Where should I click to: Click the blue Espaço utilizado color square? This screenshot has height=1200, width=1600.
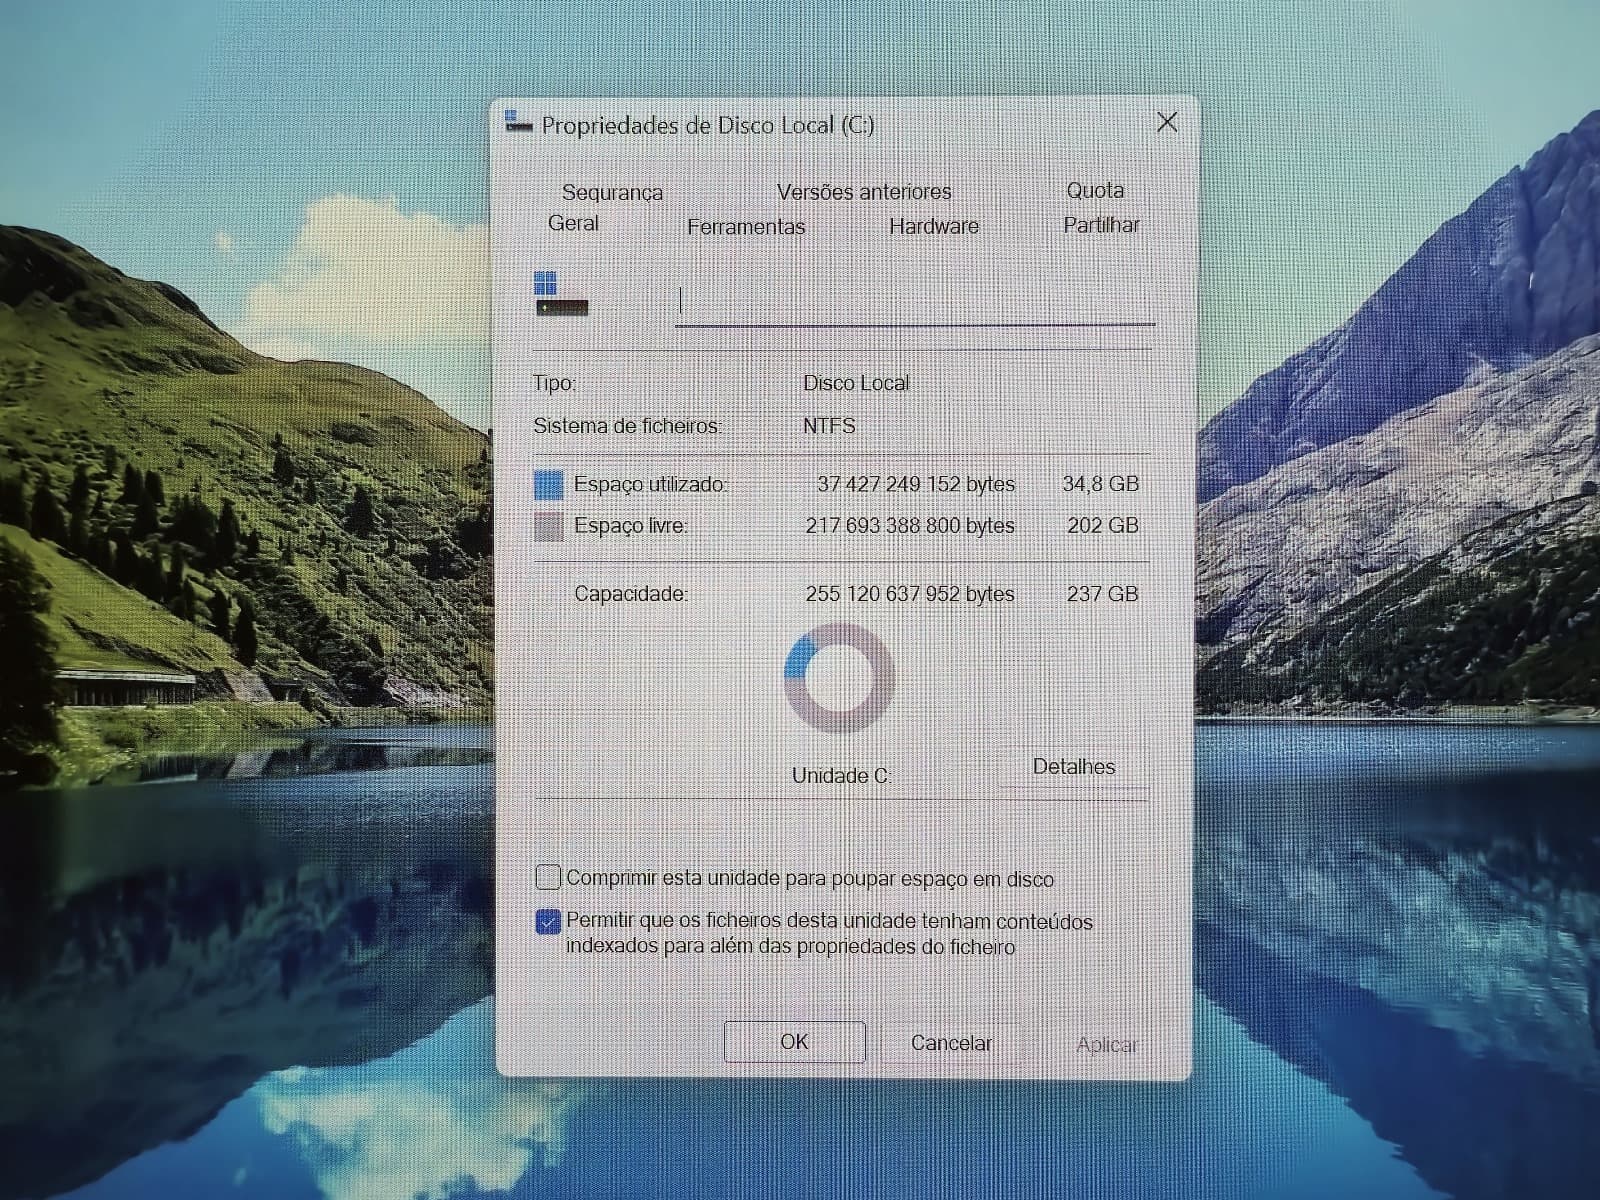(548, 485)
